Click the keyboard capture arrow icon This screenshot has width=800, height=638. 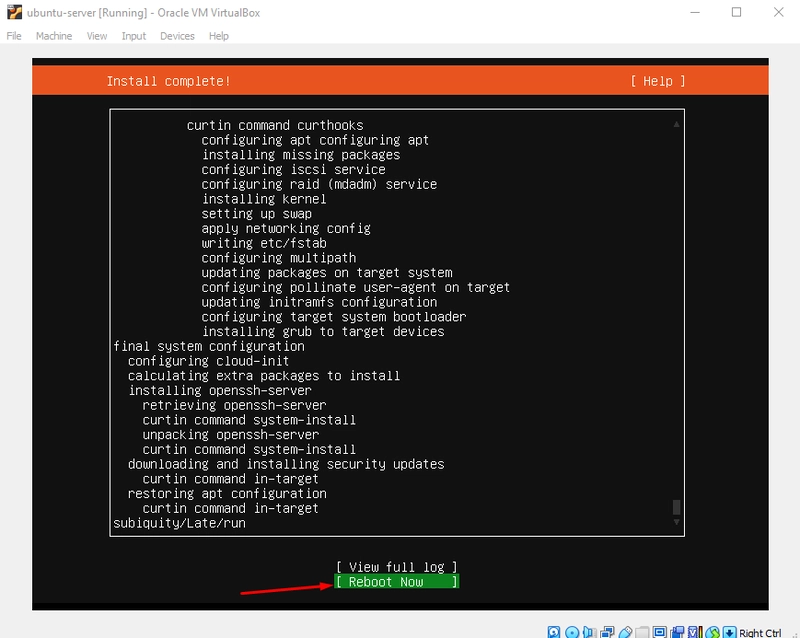pos(730,632)
